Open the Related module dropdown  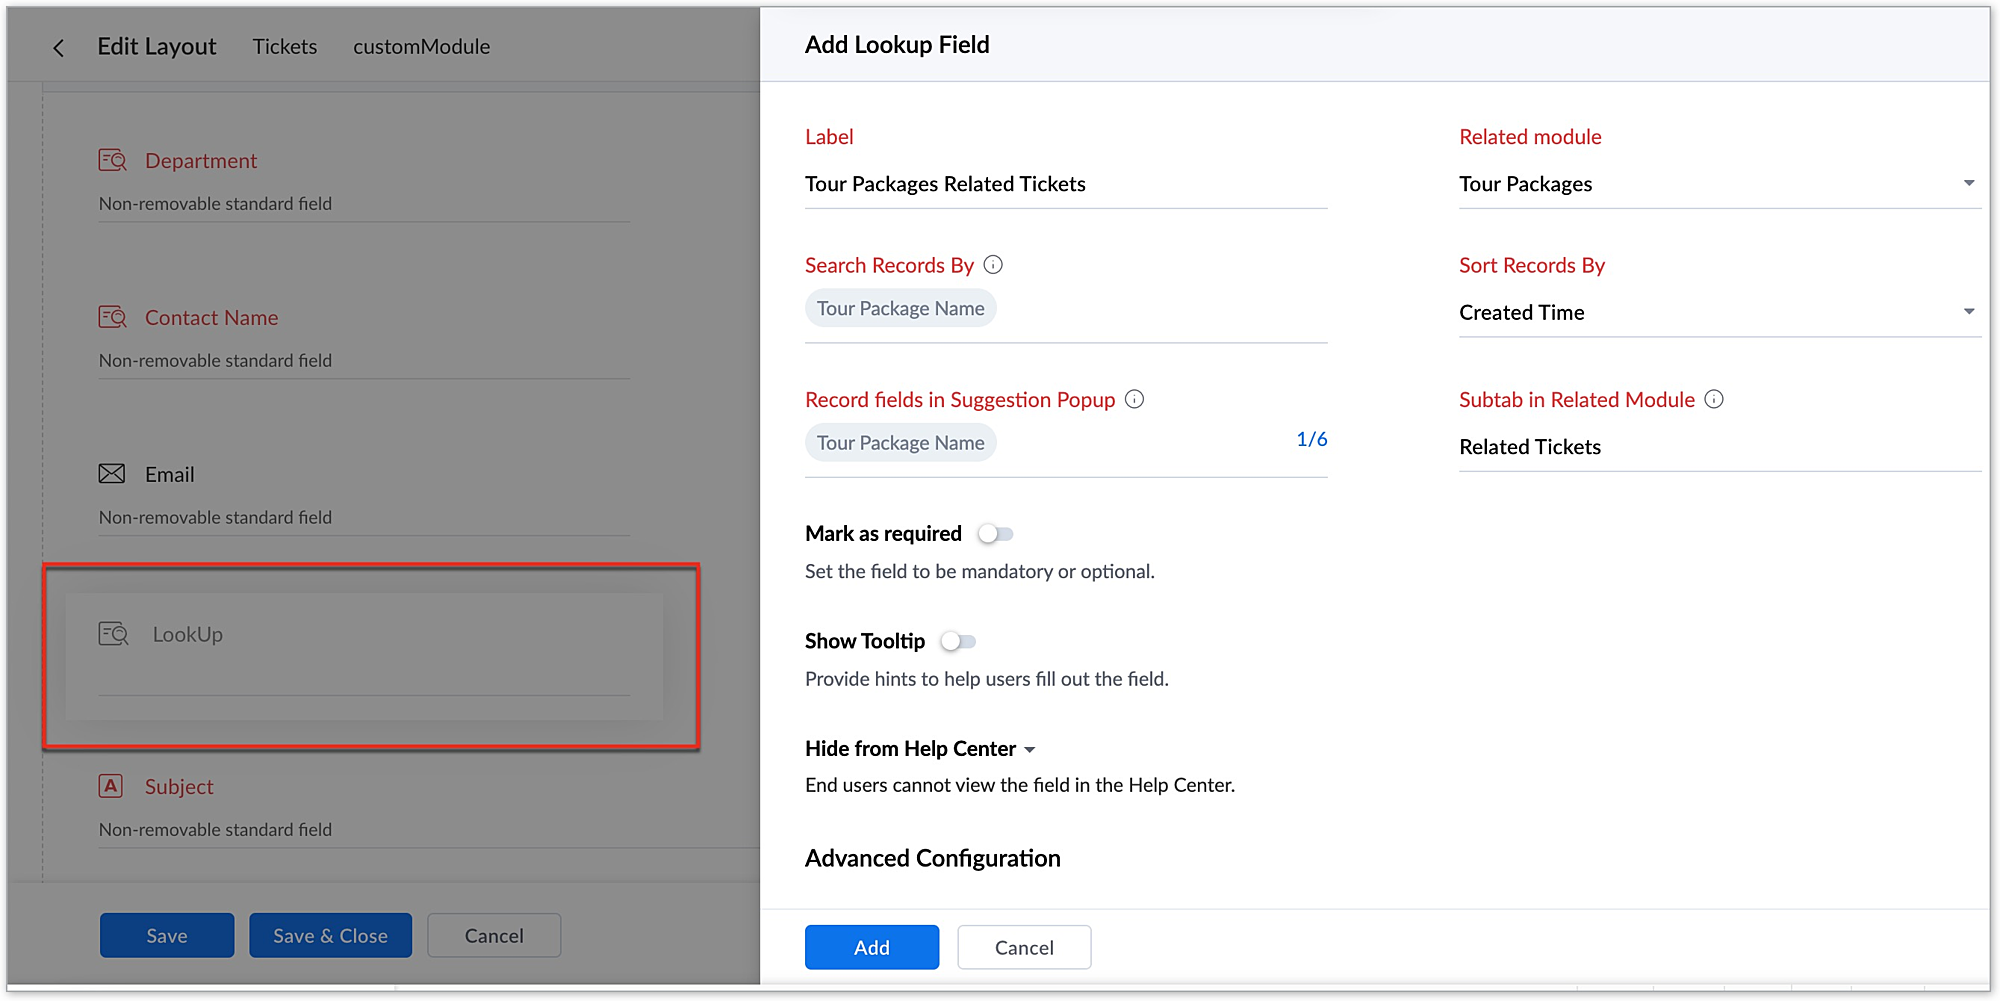(x=1718, y=184)
